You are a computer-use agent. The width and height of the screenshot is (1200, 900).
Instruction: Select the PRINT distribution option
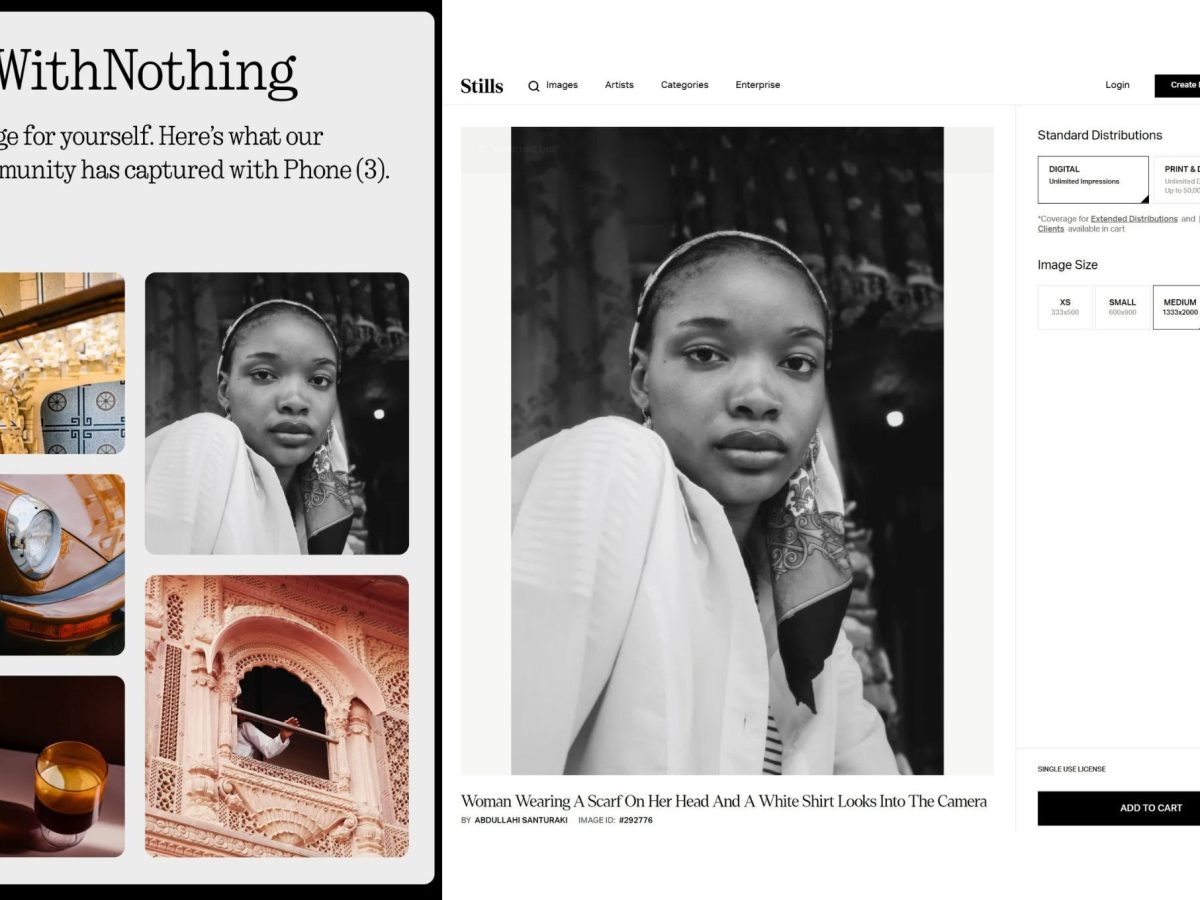click(1178, 180)
